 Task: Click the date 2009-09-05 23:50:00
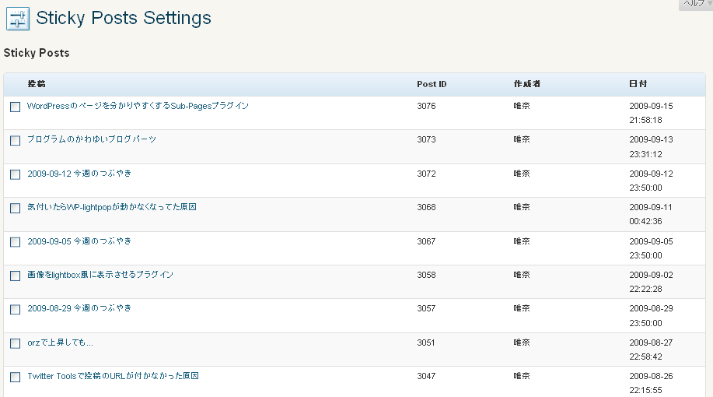[x=651, y=248]
